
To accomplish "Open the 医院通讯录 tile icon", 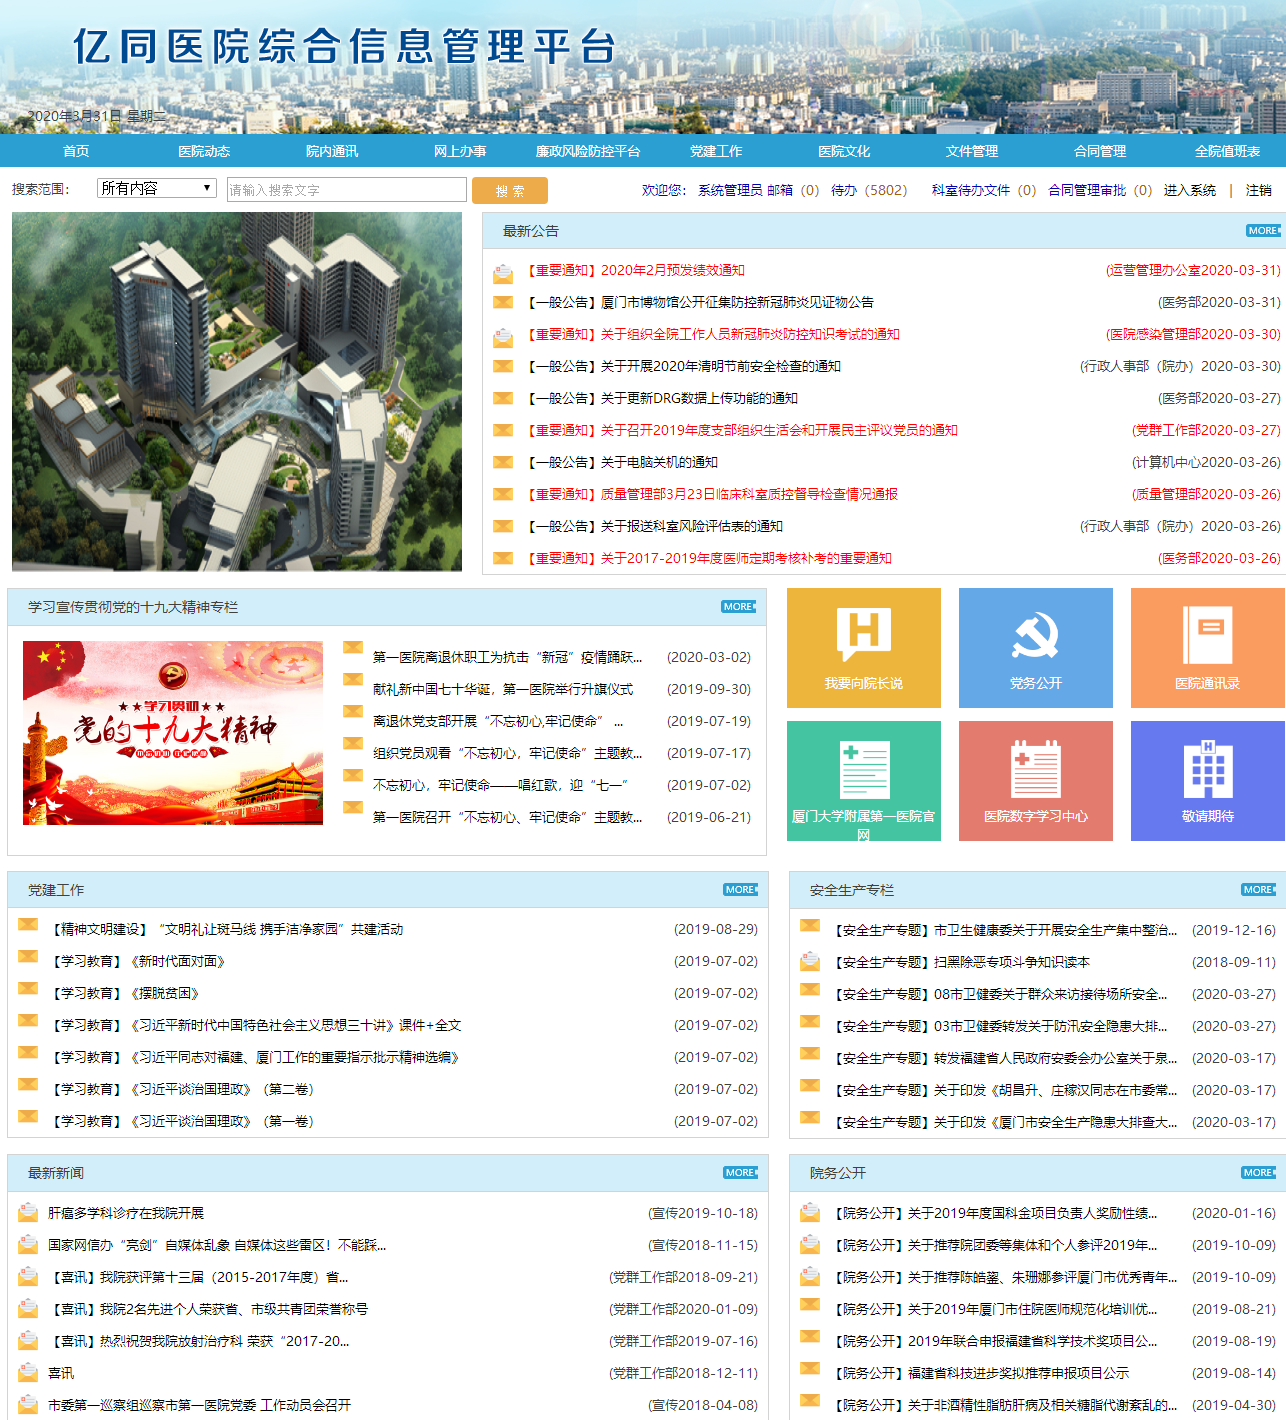I will (1207, 635).
